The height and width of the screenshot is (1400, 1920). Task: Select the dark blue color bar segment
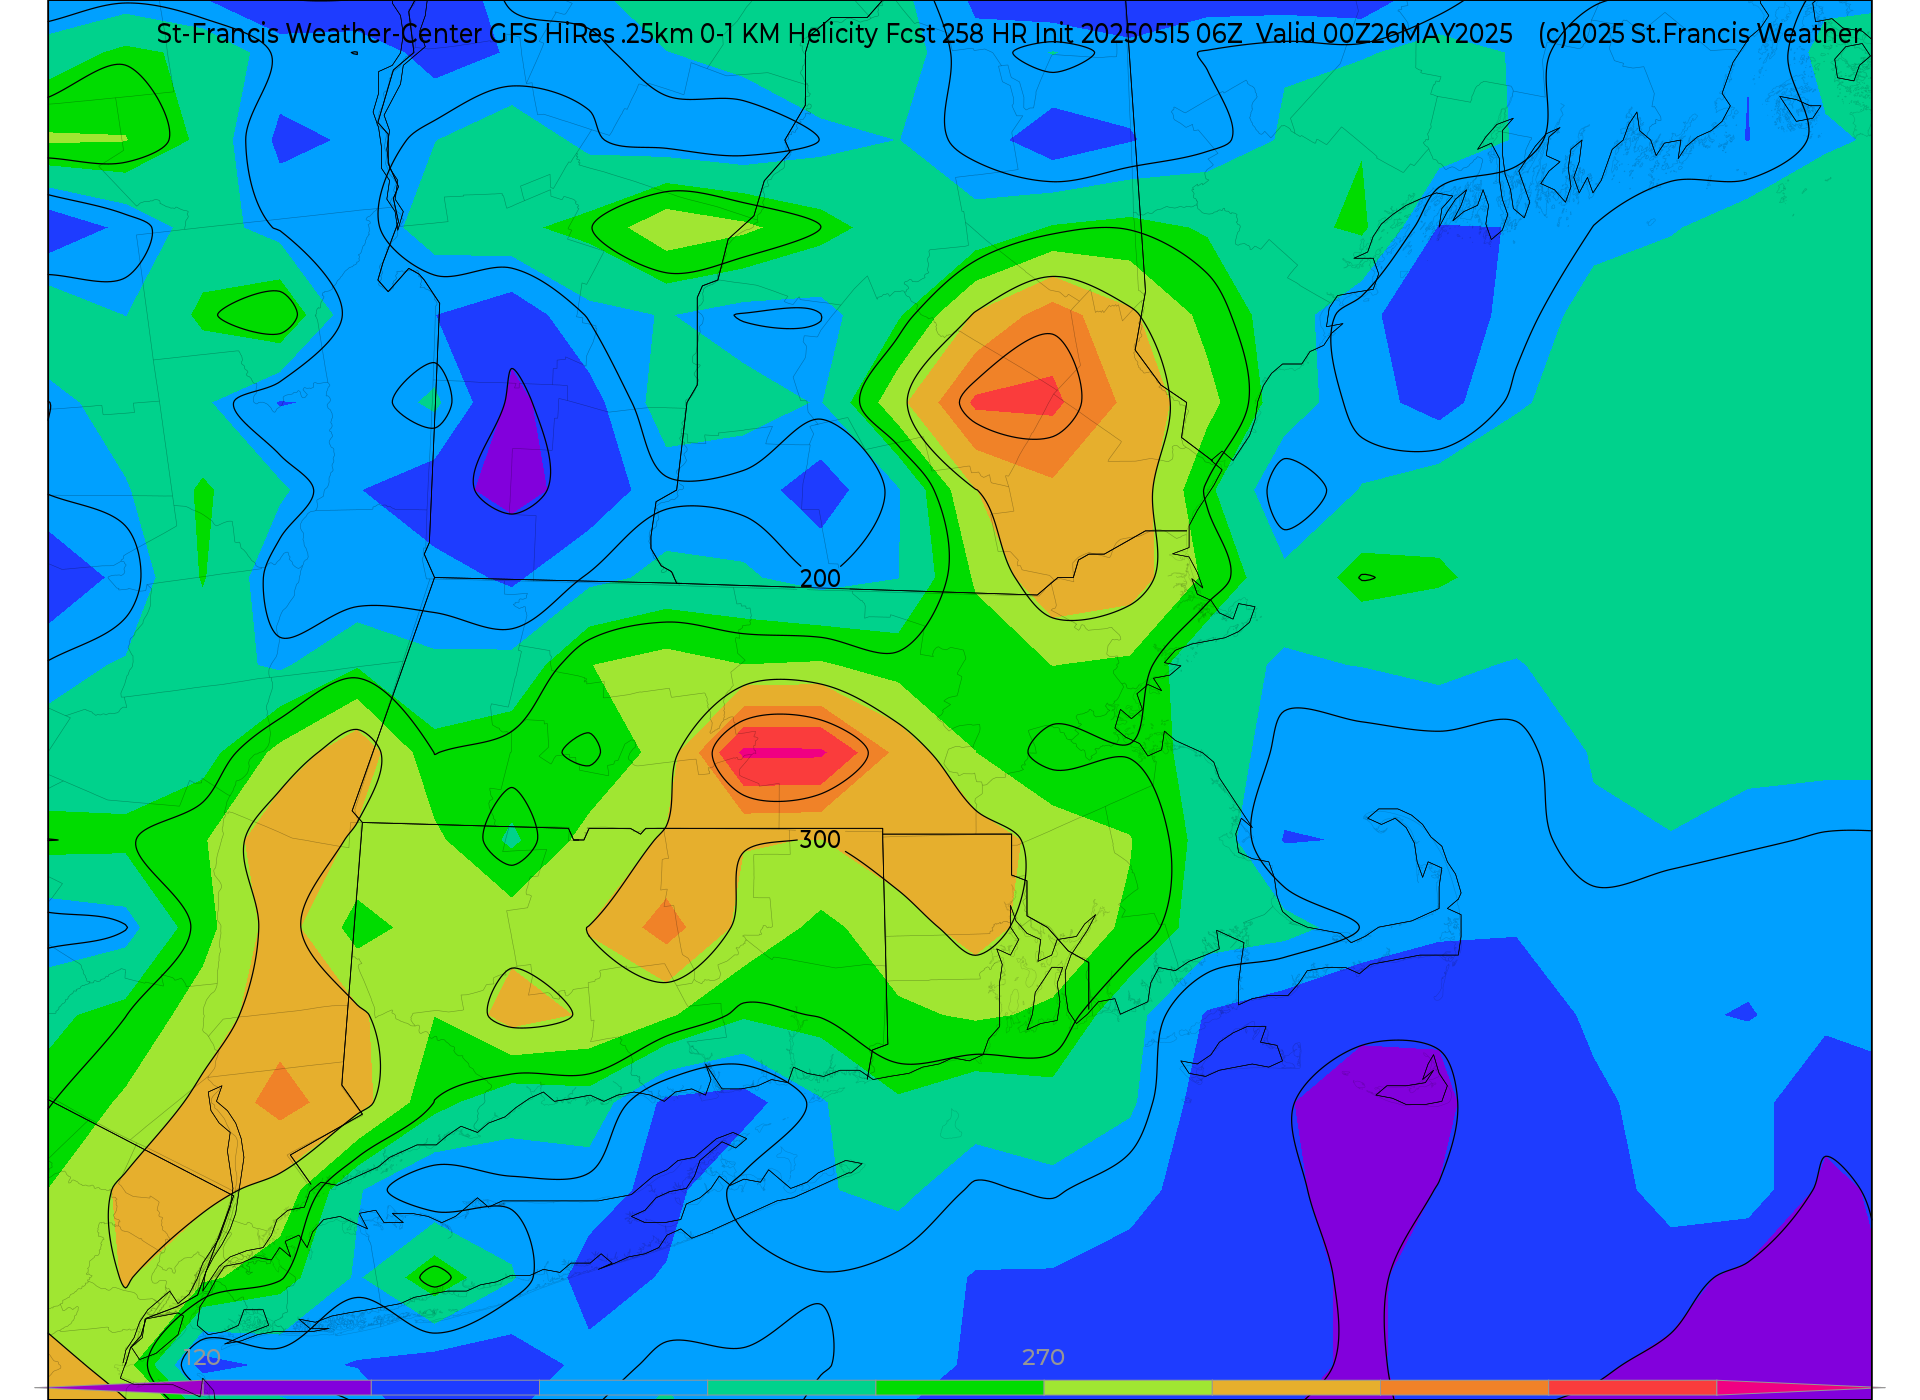[x=455, y=1388]
